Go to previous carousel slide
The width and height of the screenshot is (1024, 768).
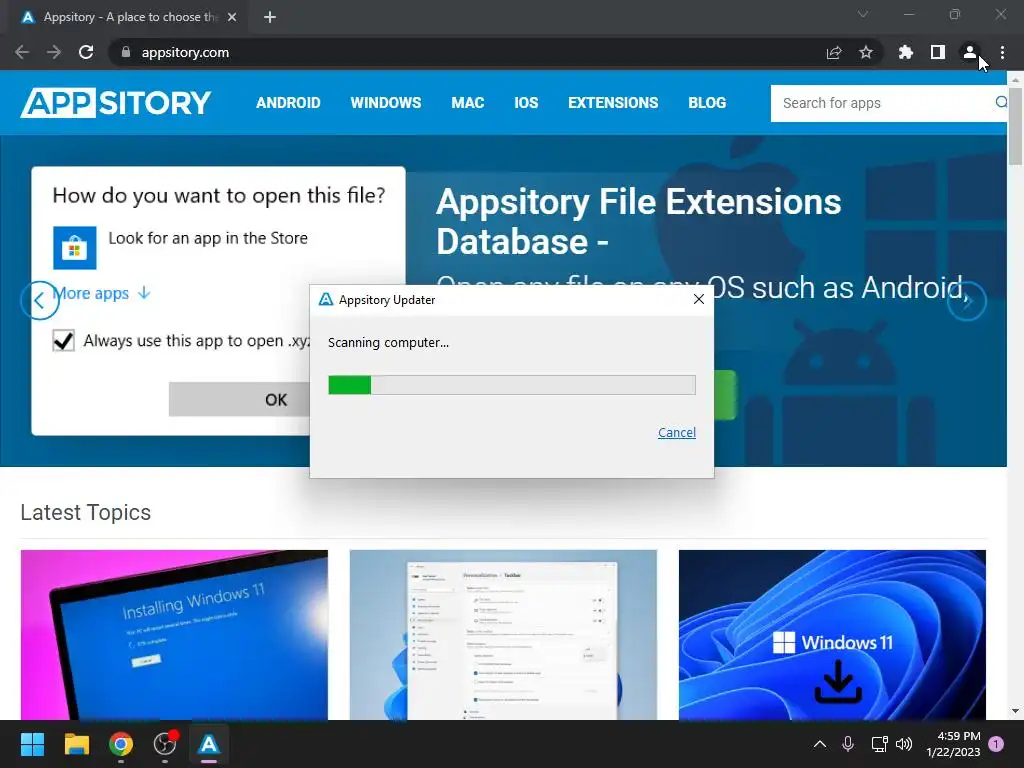click(40, 300)
